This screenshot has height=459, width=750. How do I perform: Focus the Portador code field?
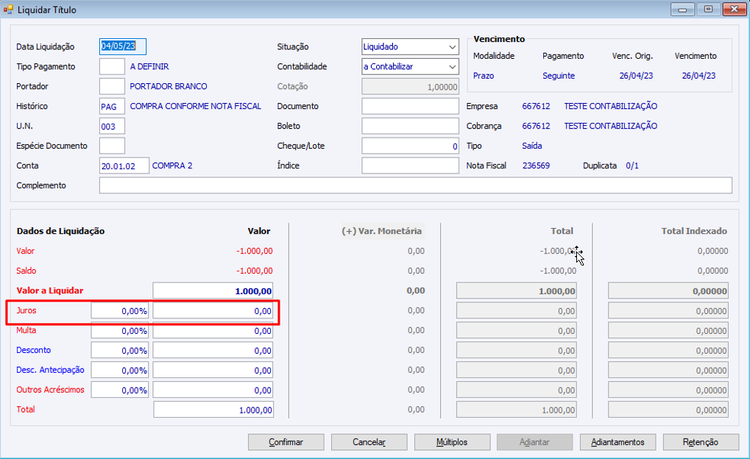tap(112, 86)
